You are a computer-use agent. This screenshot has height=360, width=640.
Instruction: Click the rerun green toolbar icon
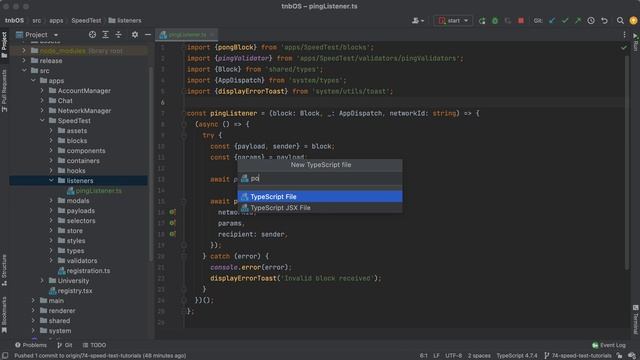pyautogui.click(x=482, y=20)
